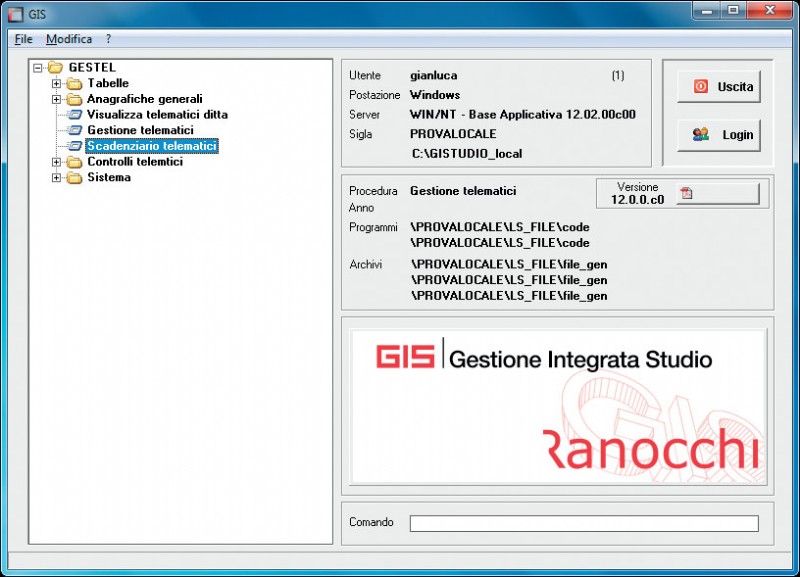This screenshot has width=800, height=577.
Task: Click inside the Comando input field
Action: [x=584, y=523]
